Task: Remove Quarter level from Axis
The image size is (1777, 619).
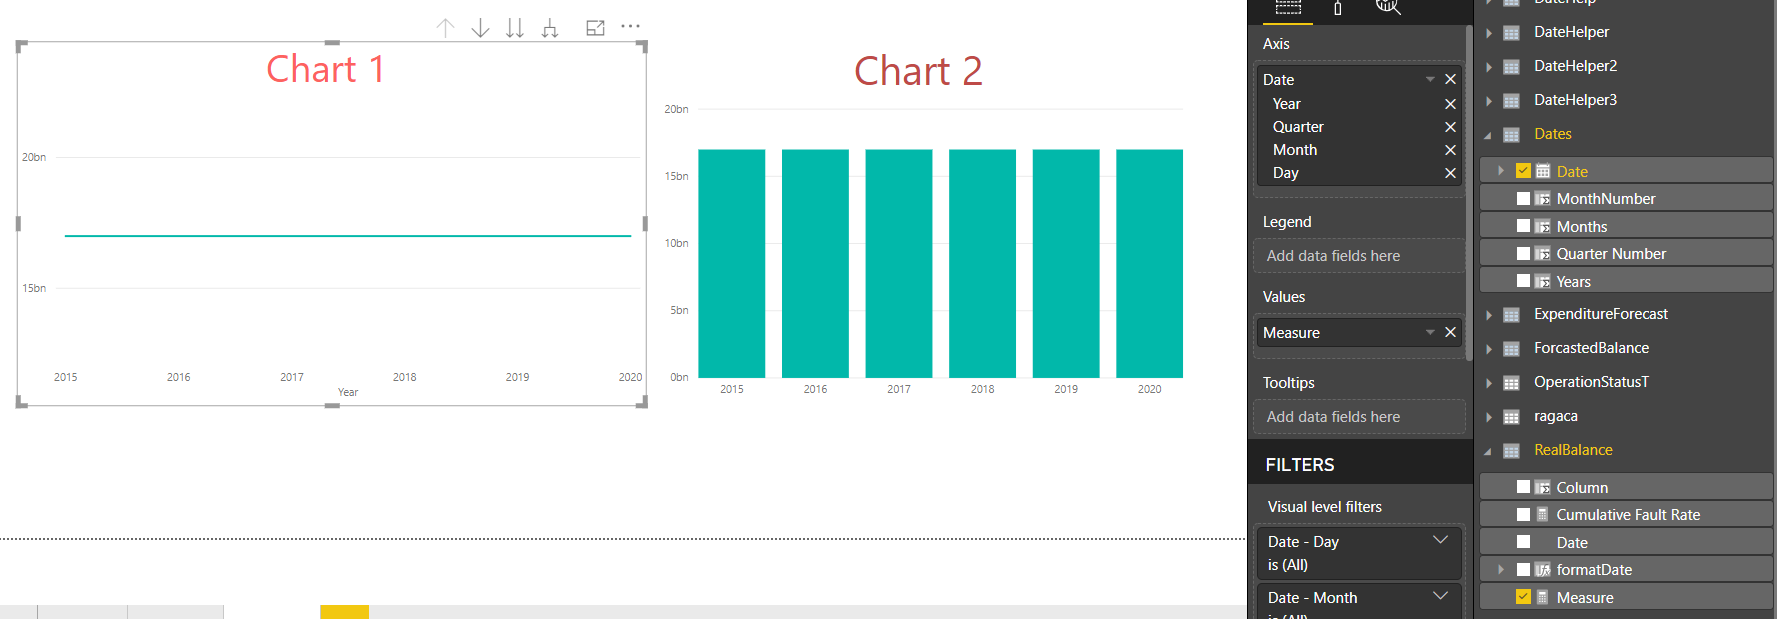Action: pos(1450,127)
